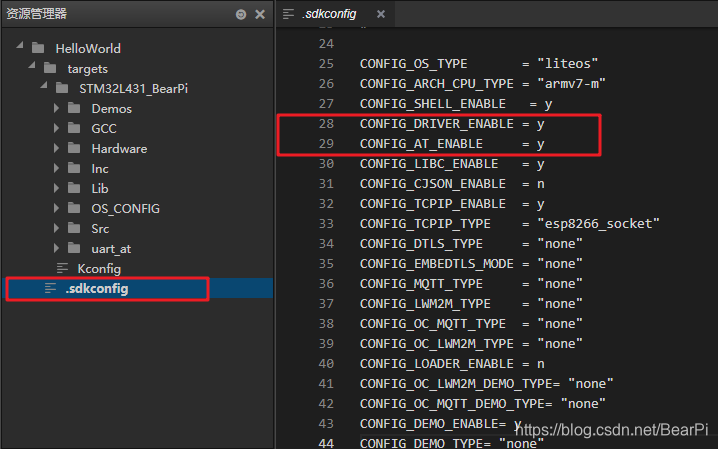Click line CONFIG_LIBC_ENABLE = y

(x=452, y=164)
